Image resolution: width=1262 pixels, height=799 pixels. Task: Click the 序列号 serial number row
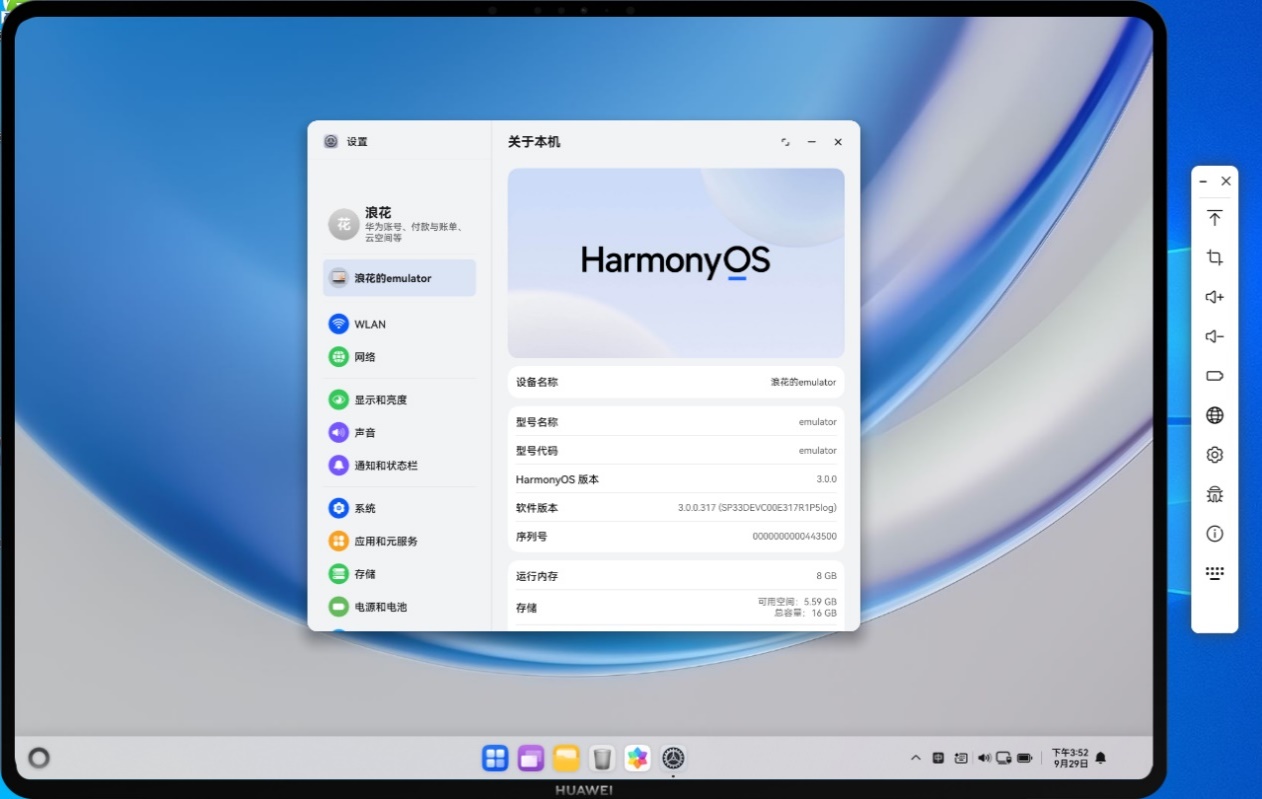click(676, 537)
